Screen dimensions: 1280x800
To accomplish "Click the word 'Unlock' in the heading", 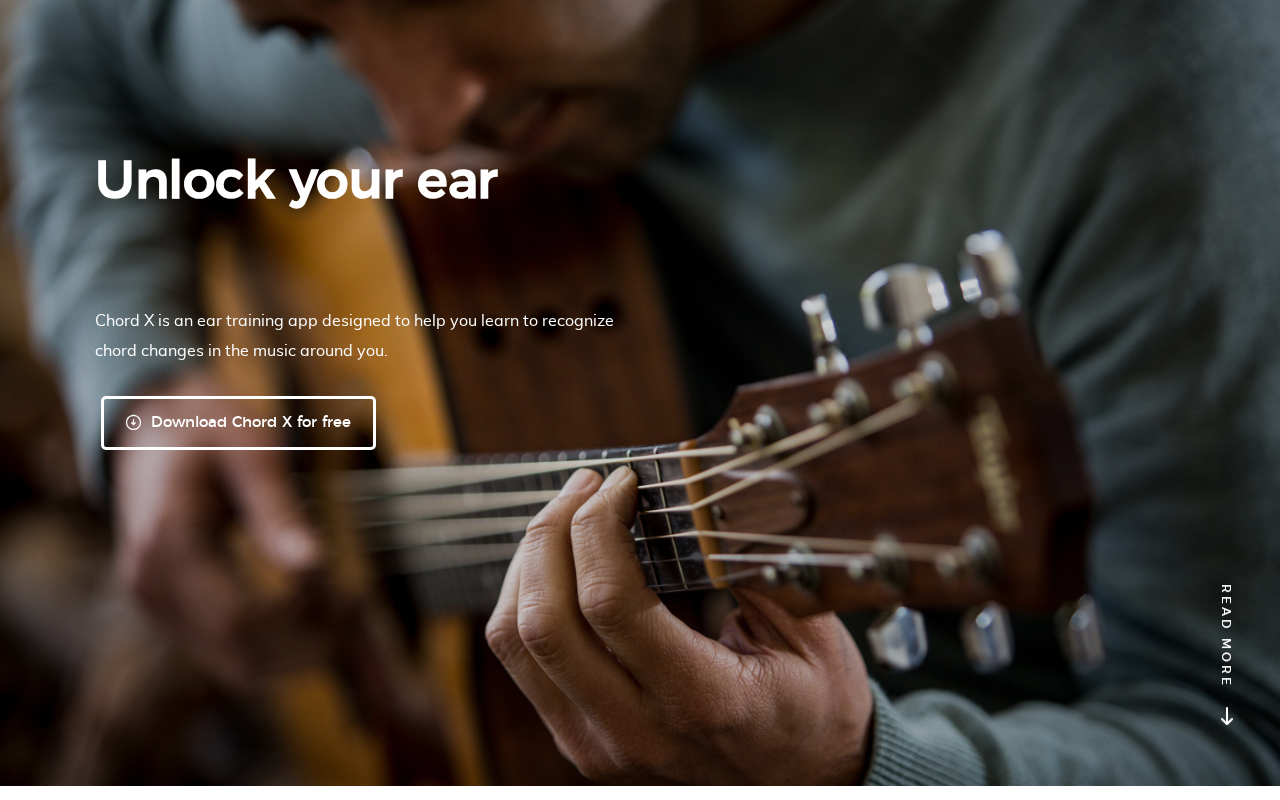I will (185, 180).
